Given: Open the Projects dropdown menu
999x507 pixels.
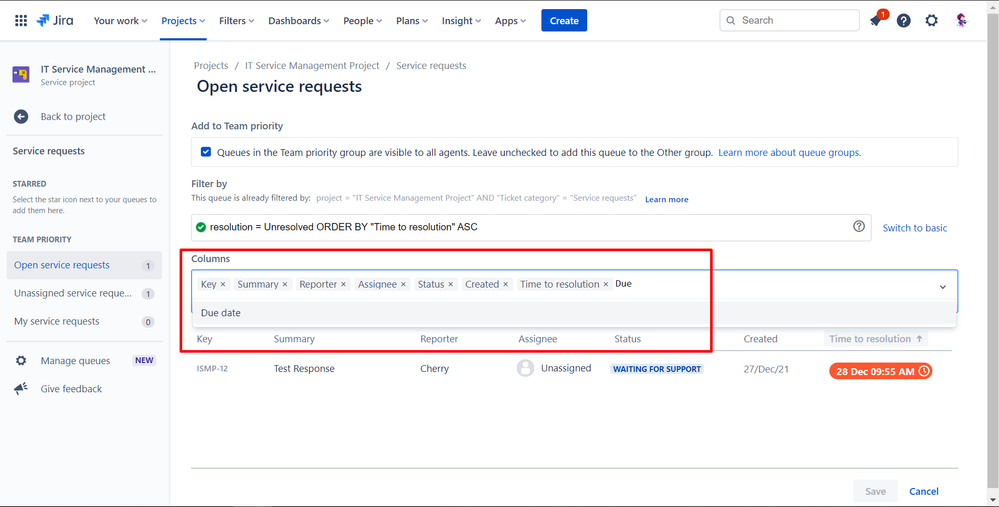Looking at the screenshot, I should [x=183, y=20].
